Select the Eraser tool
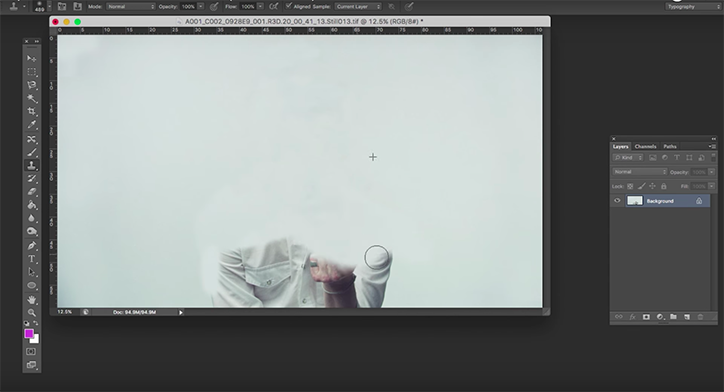This screenshot has height=392, width=724. (31, 192)
